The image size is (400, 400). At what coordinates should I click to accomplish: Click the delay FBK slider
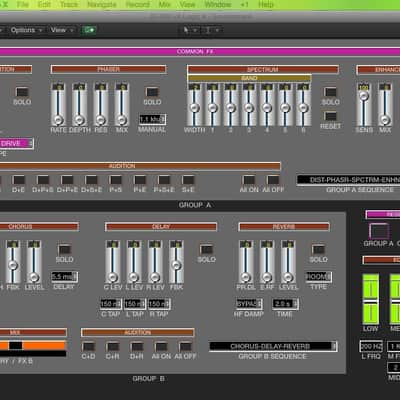pos(176,262)
